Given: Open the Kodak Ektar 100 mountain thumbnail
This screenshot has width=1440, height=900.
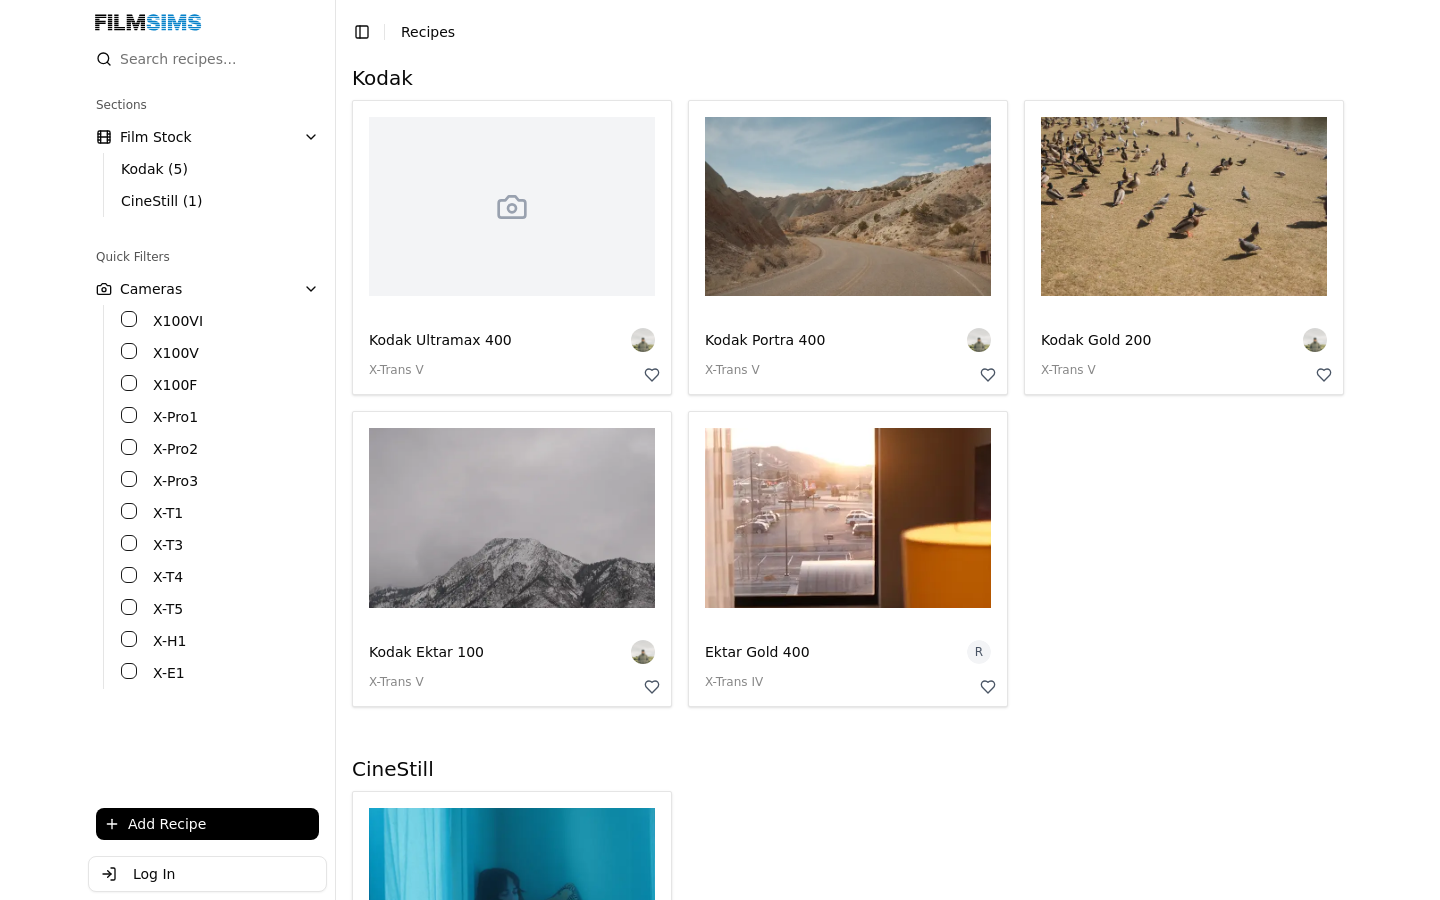Looking at the screenshot, I should click(x=512, y=518).
